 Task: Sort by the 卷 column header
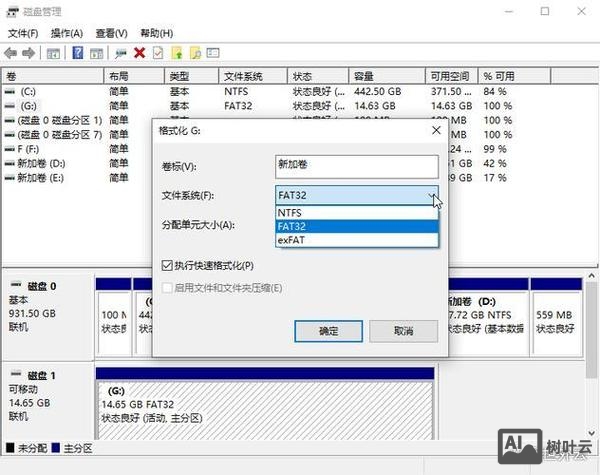53,76
